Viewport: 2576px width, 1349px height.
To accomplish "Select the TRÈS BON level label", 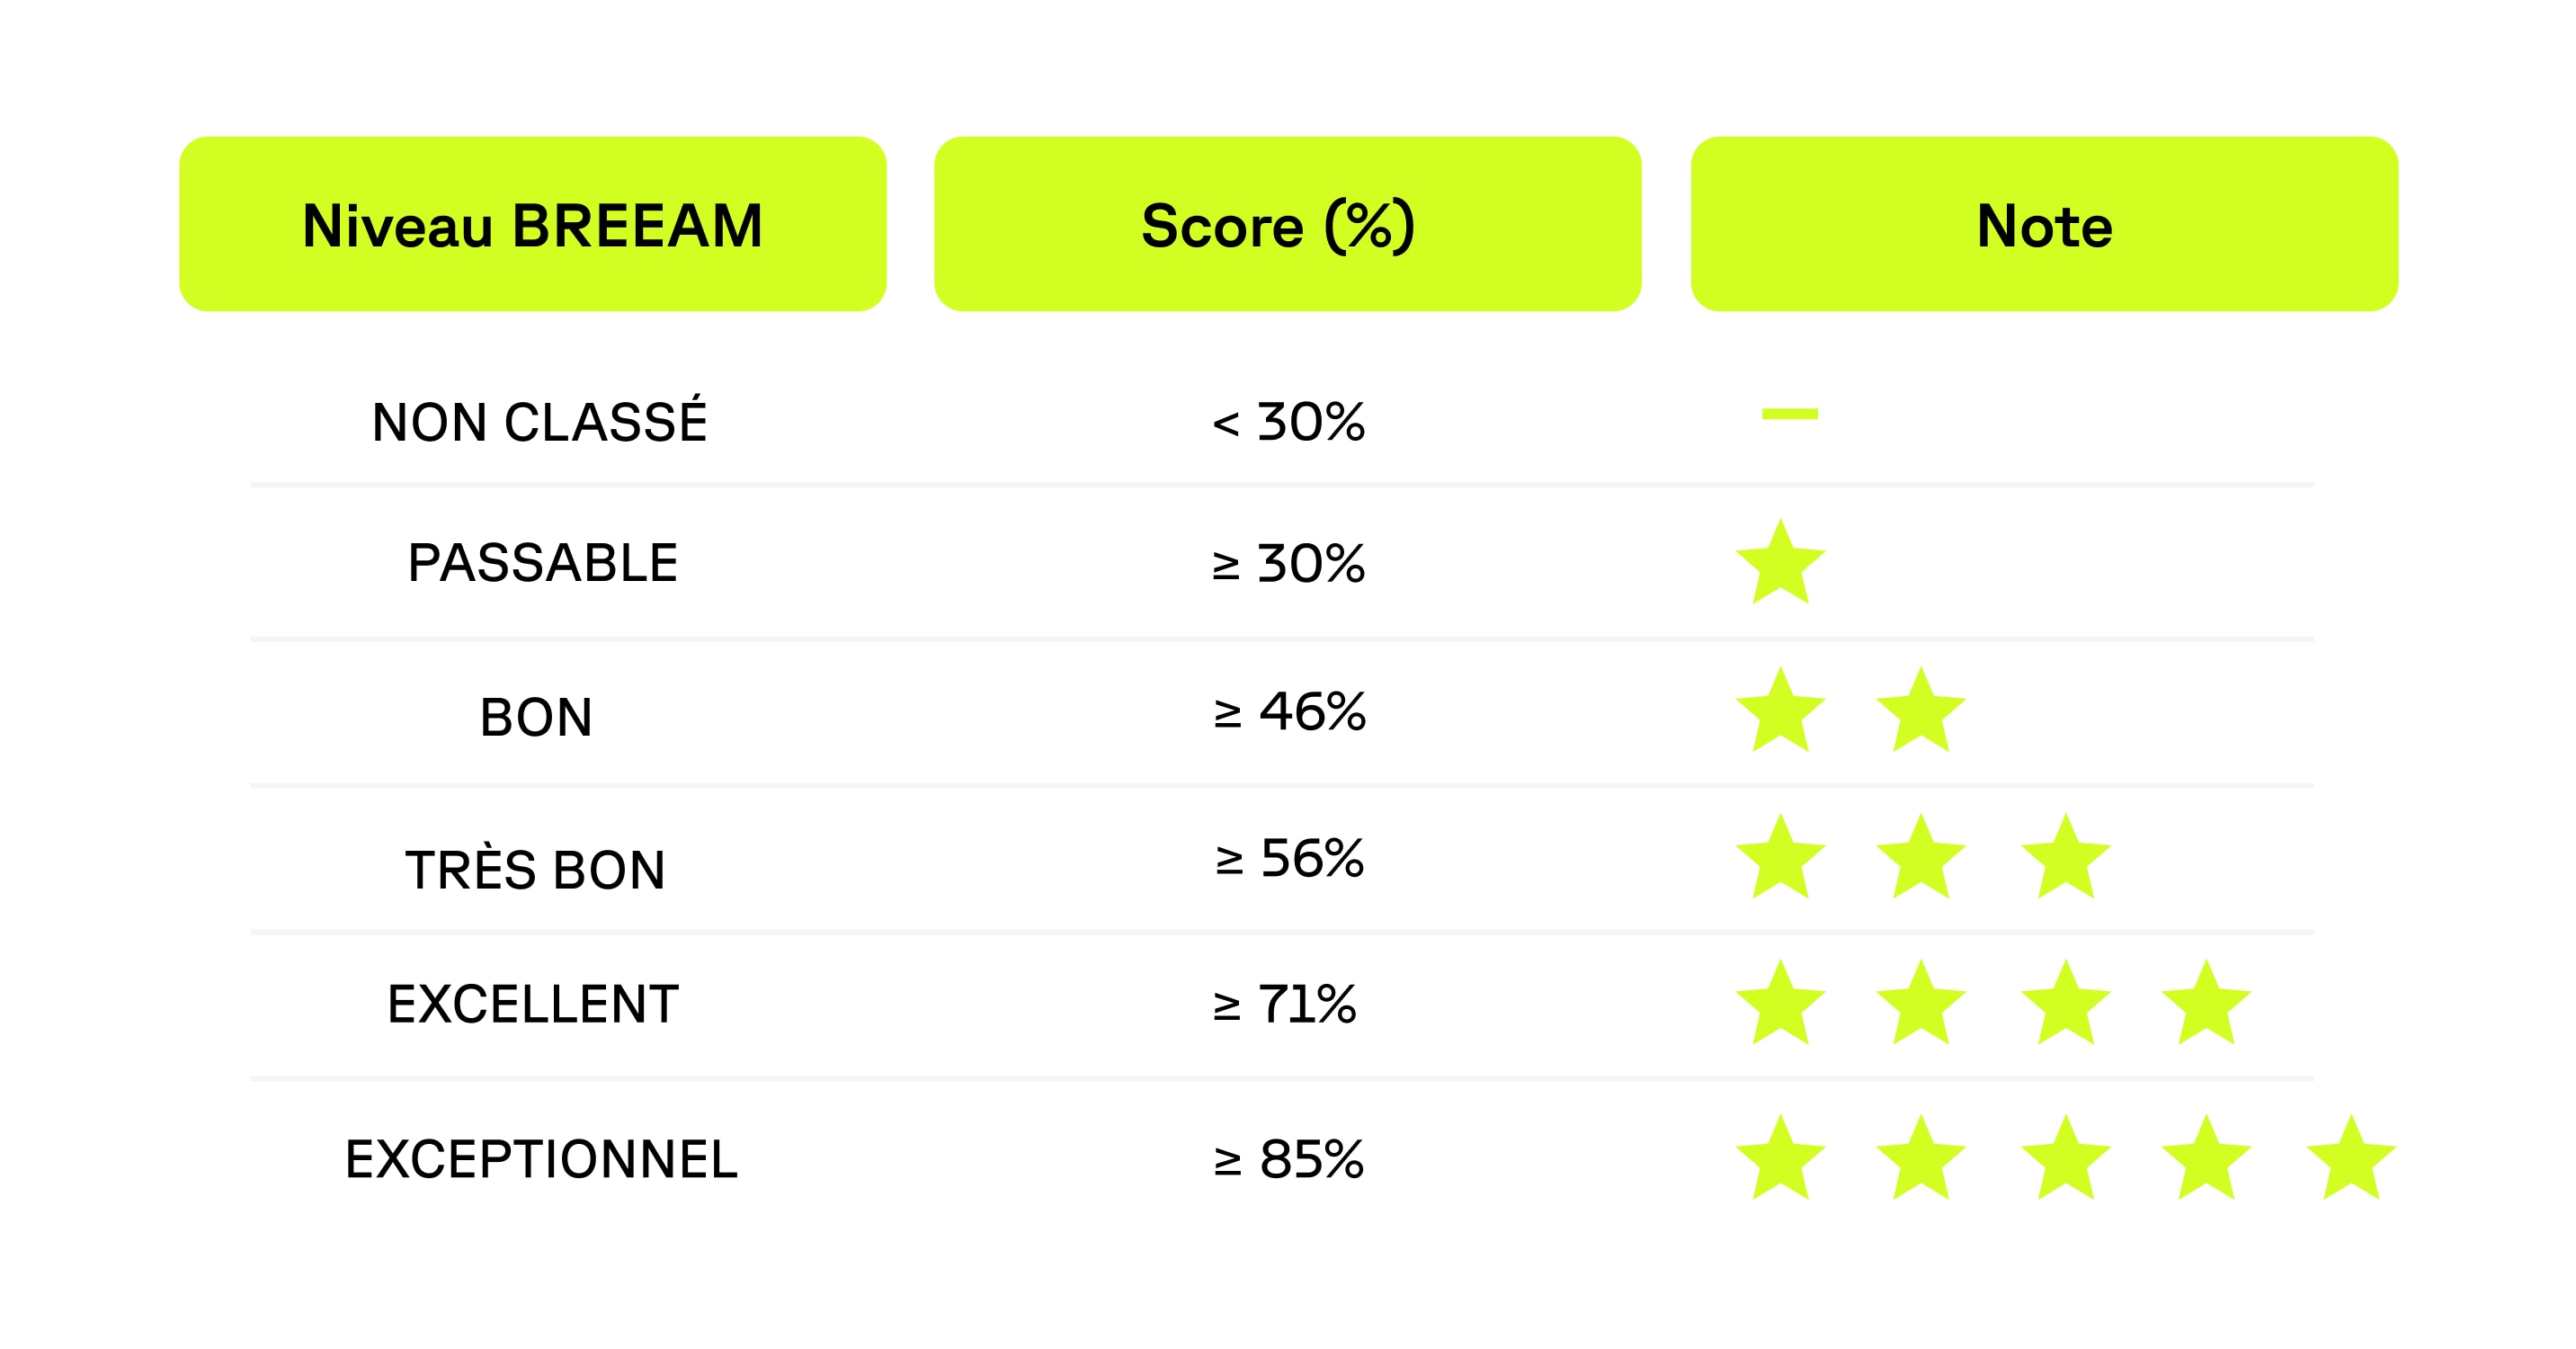I will pyautogui.click(x=535, y=869).
